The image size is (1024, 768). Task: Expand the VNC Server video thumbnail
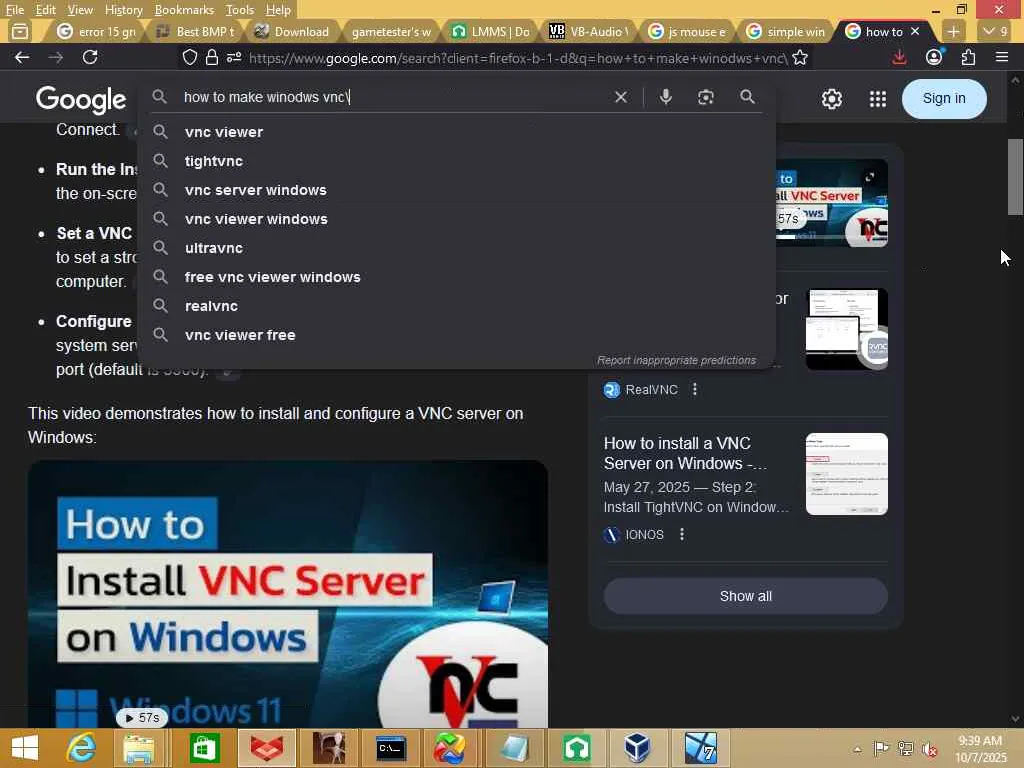click(870, 177)
